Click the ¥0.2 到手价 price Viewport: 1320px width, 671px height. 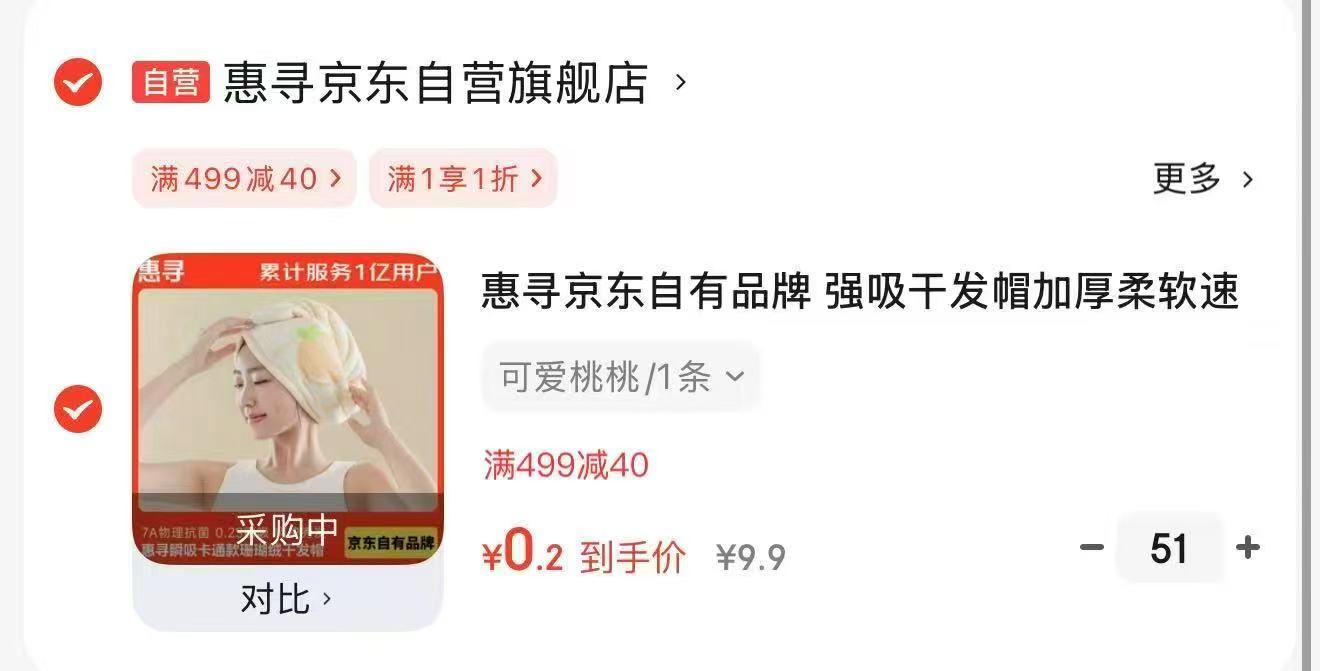pos(584,553)
